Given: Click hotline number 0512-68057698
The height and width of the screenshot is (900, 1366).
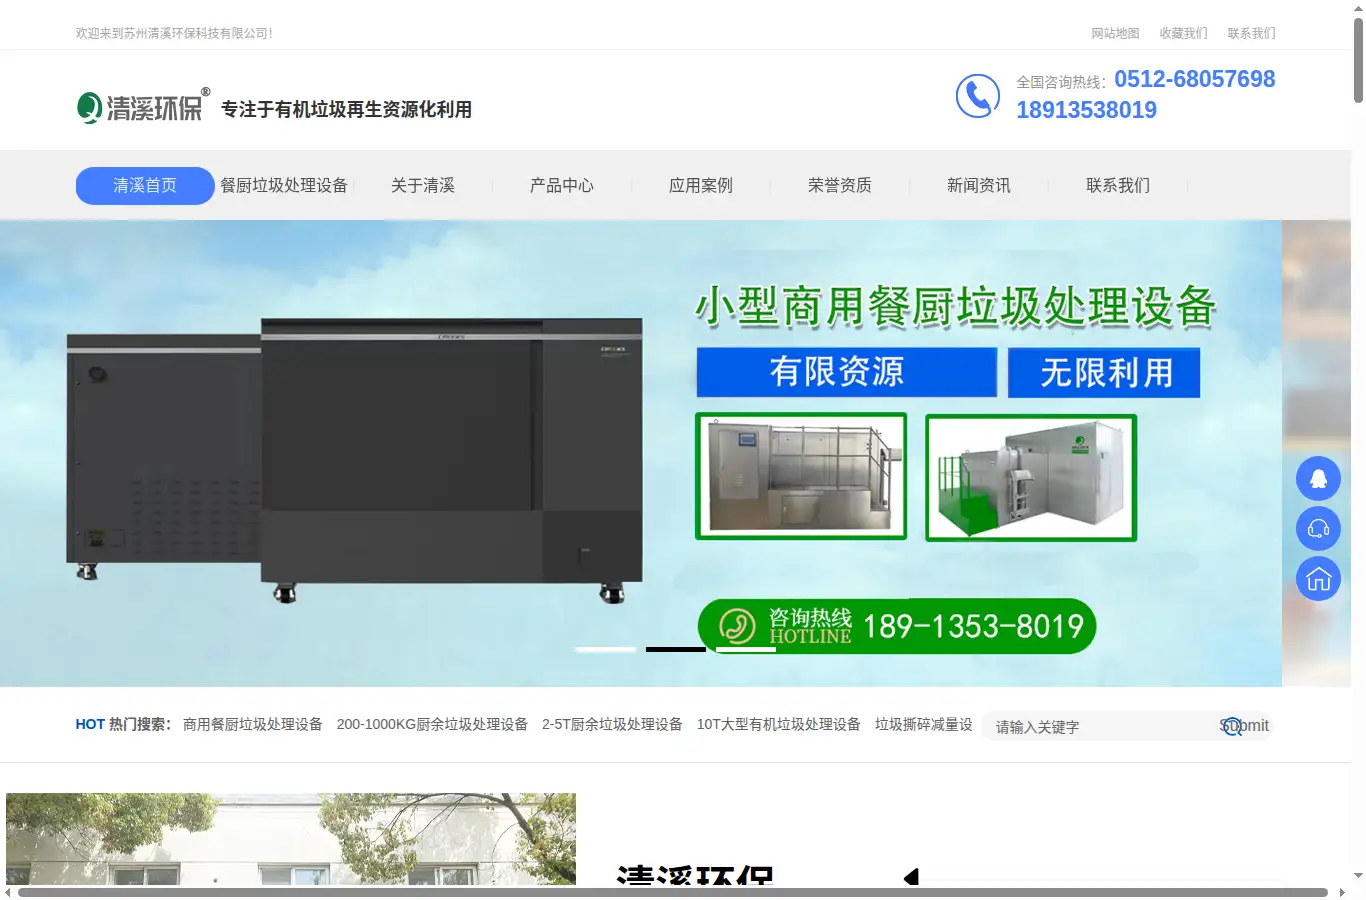Looking at the screenshot, I should point(1195,79).
